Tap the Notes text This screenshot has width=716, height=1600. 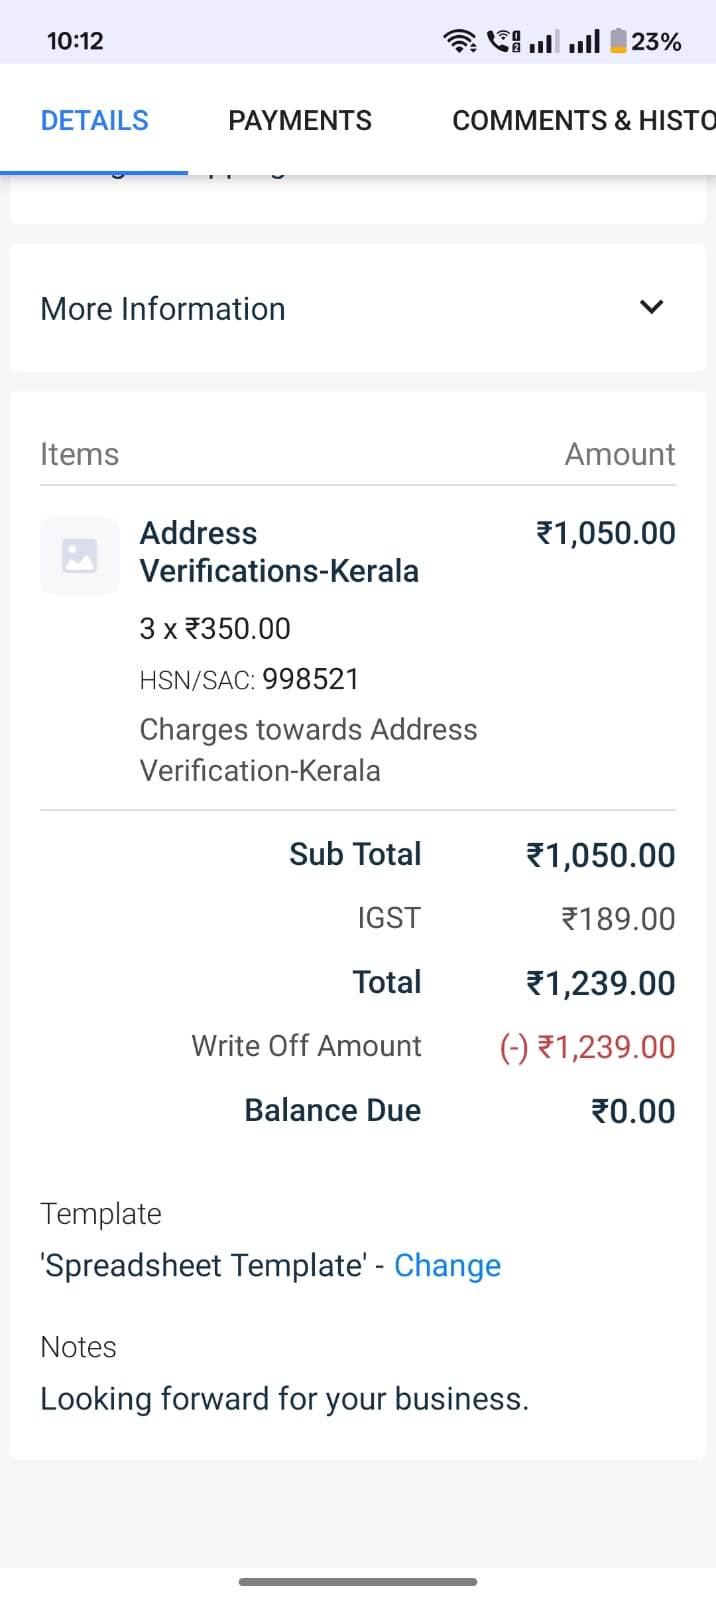click(284, 1398)
